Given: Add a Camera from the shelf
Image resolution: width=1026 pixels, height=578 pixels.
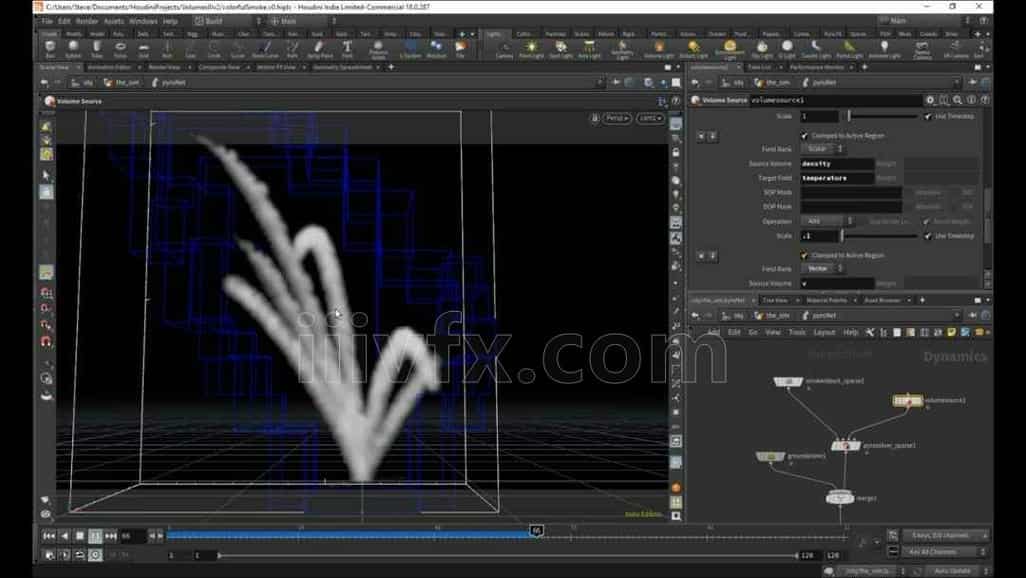Looking at the screenshot, I should 504,48.
